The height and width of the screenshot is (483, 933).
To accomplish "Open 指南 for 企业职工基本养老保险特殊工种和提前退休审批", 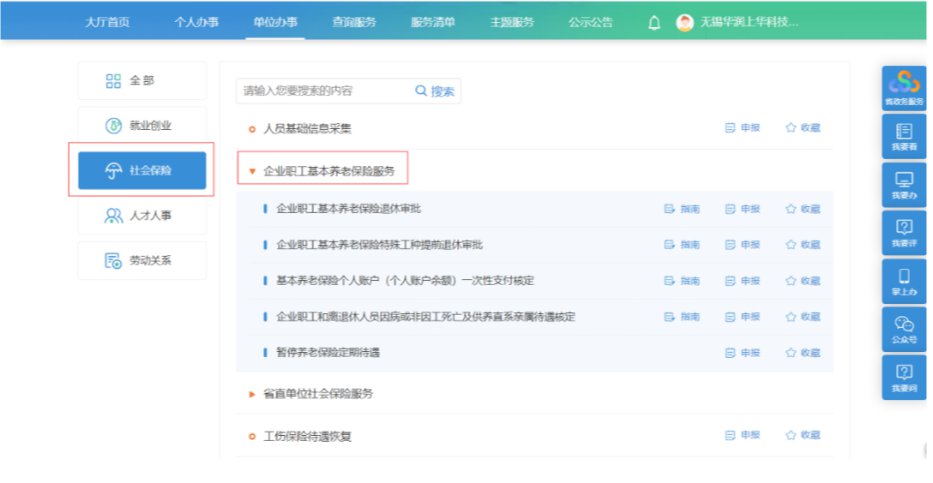I will click(682, 245).
